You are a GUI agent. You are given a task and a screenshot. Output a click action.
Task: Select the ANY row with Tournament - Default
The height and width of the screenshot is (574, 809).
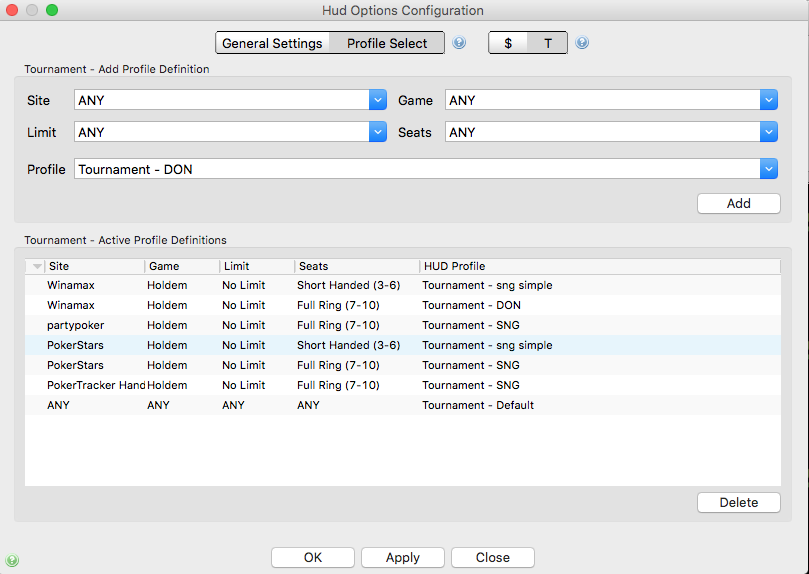tap(402, 405)
